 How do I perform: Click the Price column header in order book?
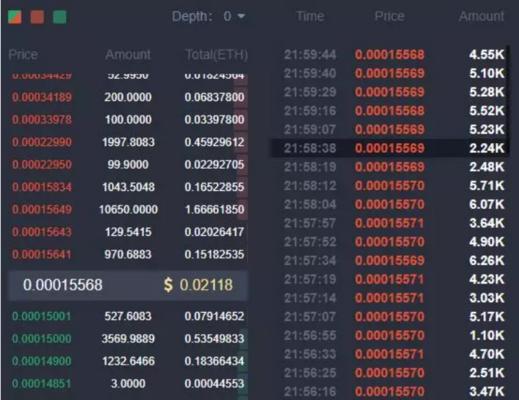pos(23,54)
